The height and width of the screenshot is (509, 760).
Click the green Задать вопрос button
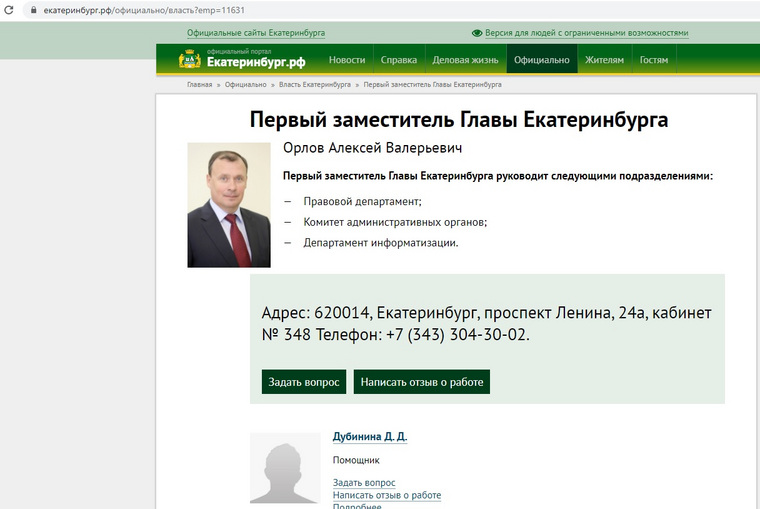pyautogui.click(x=304, y=382)
